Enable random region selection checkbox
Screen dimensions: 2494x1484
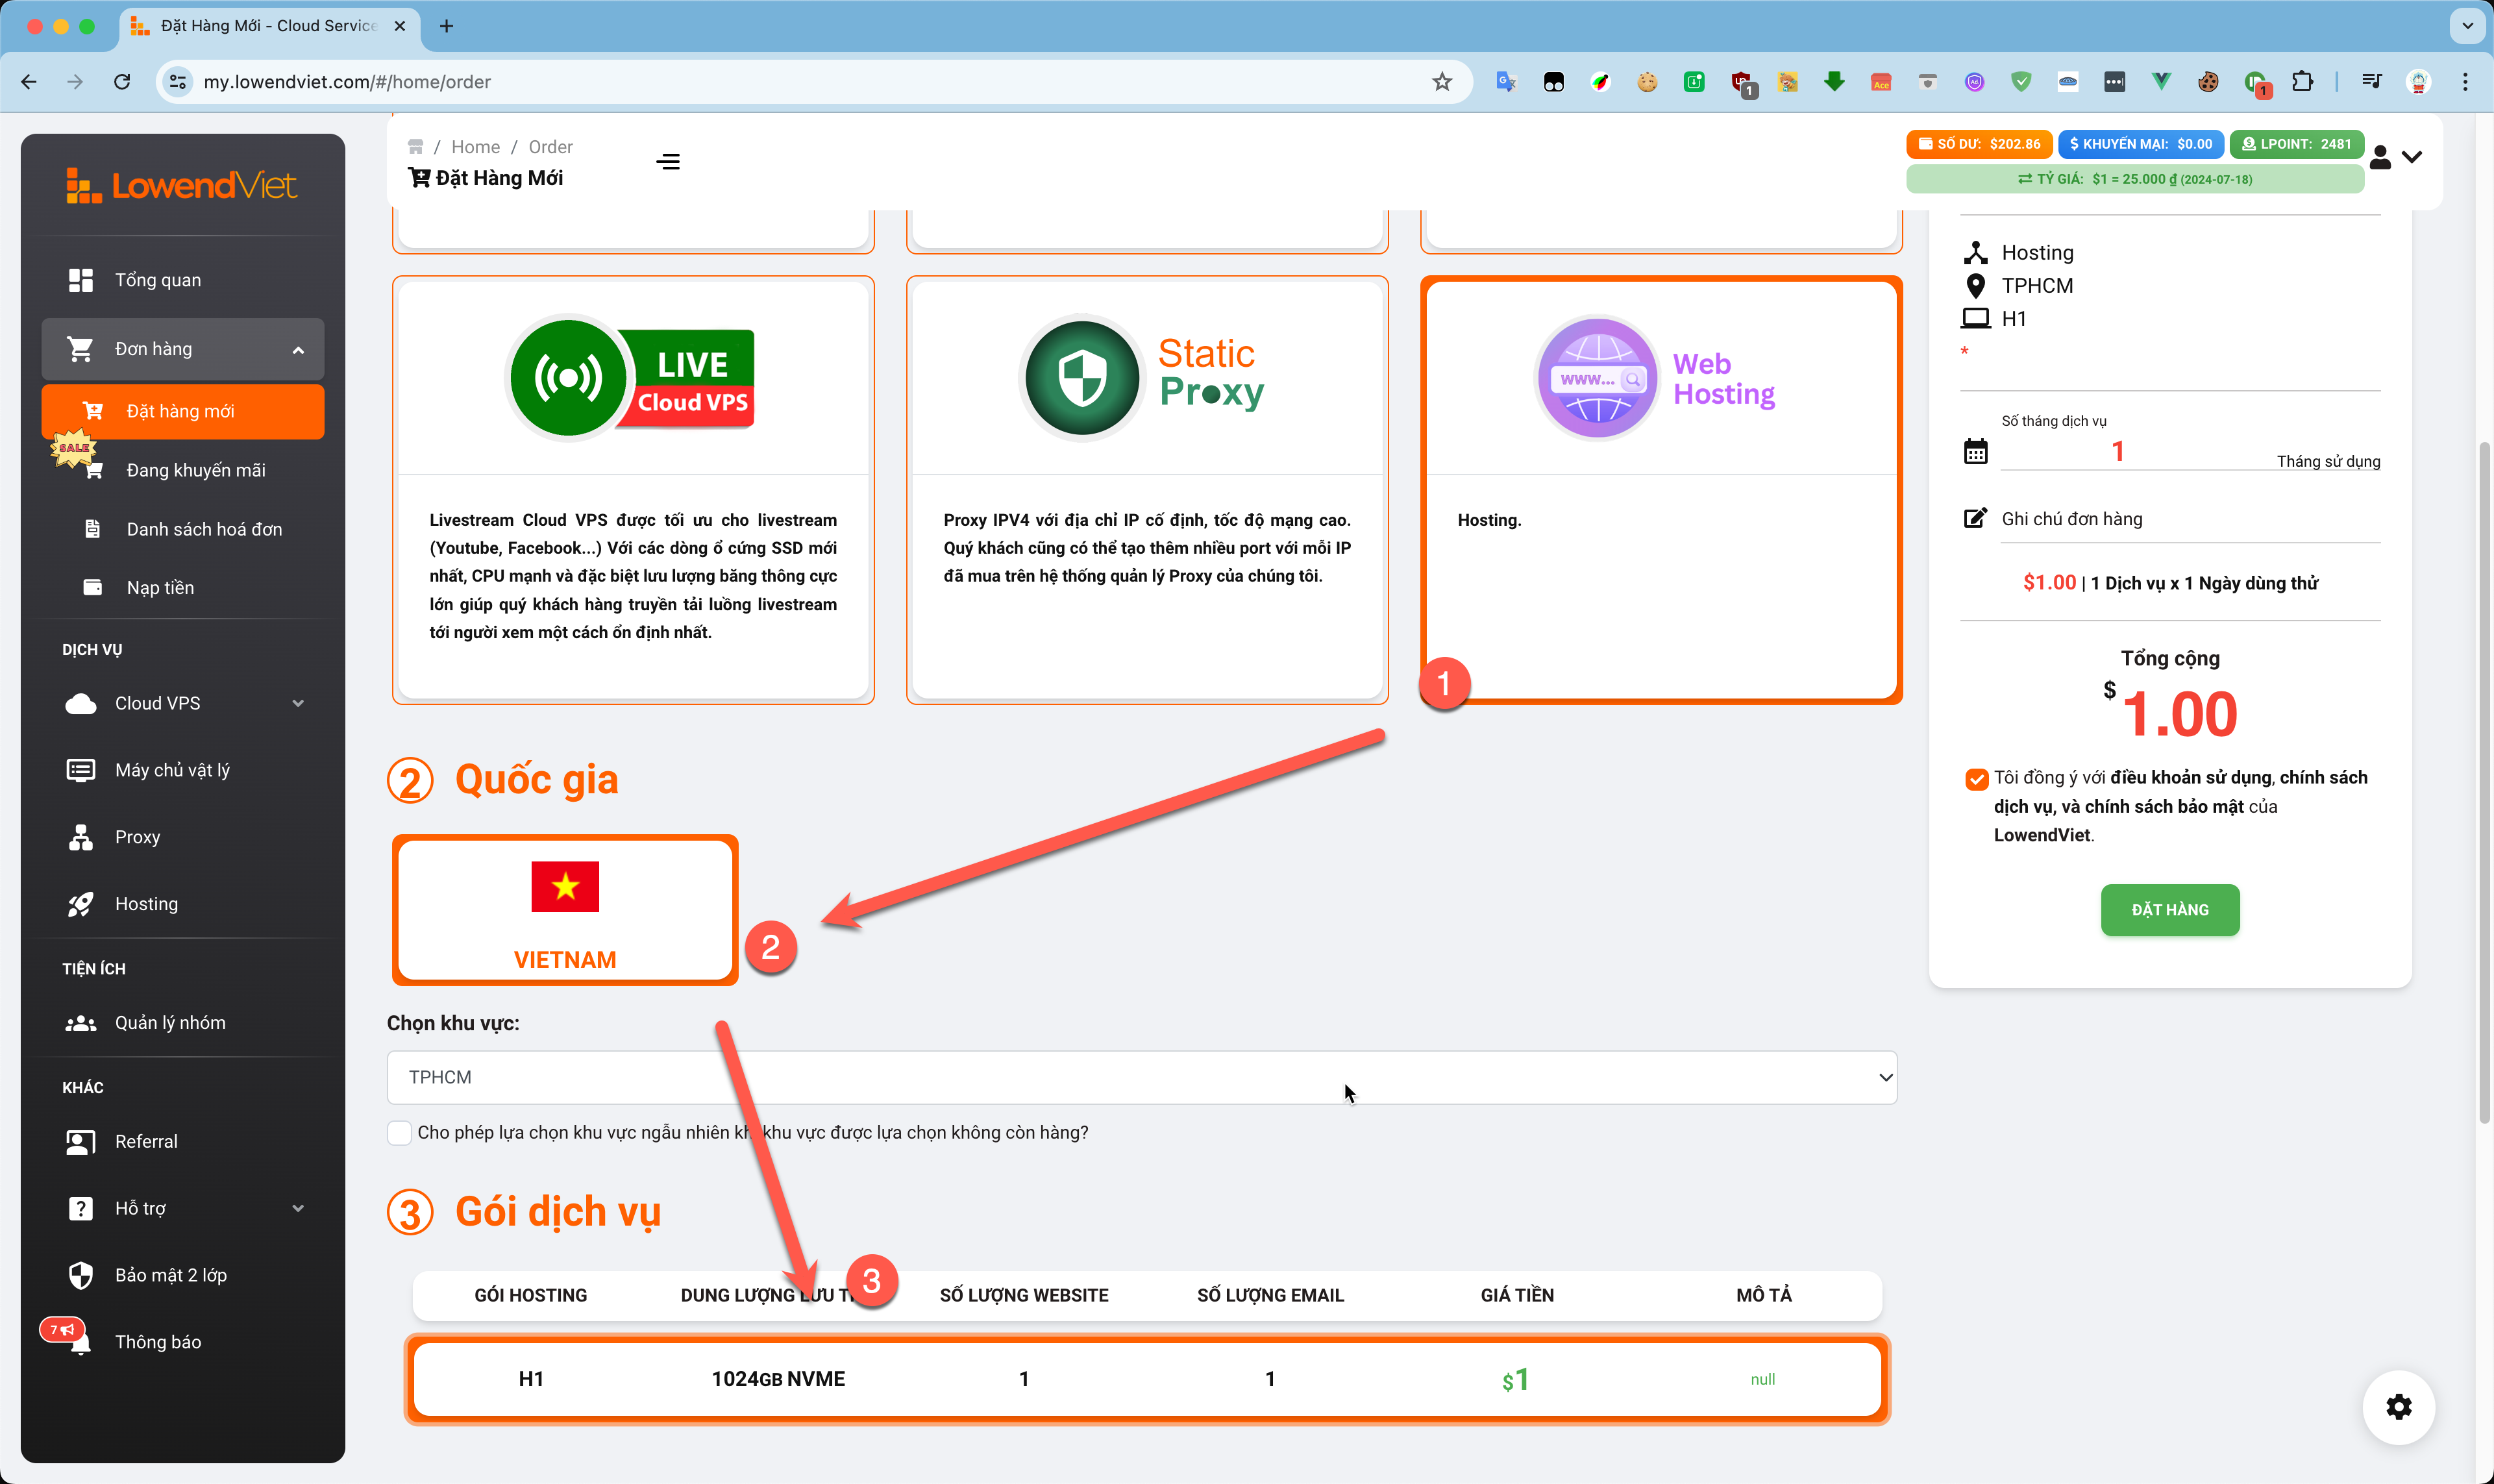(x=399, y=1132)
